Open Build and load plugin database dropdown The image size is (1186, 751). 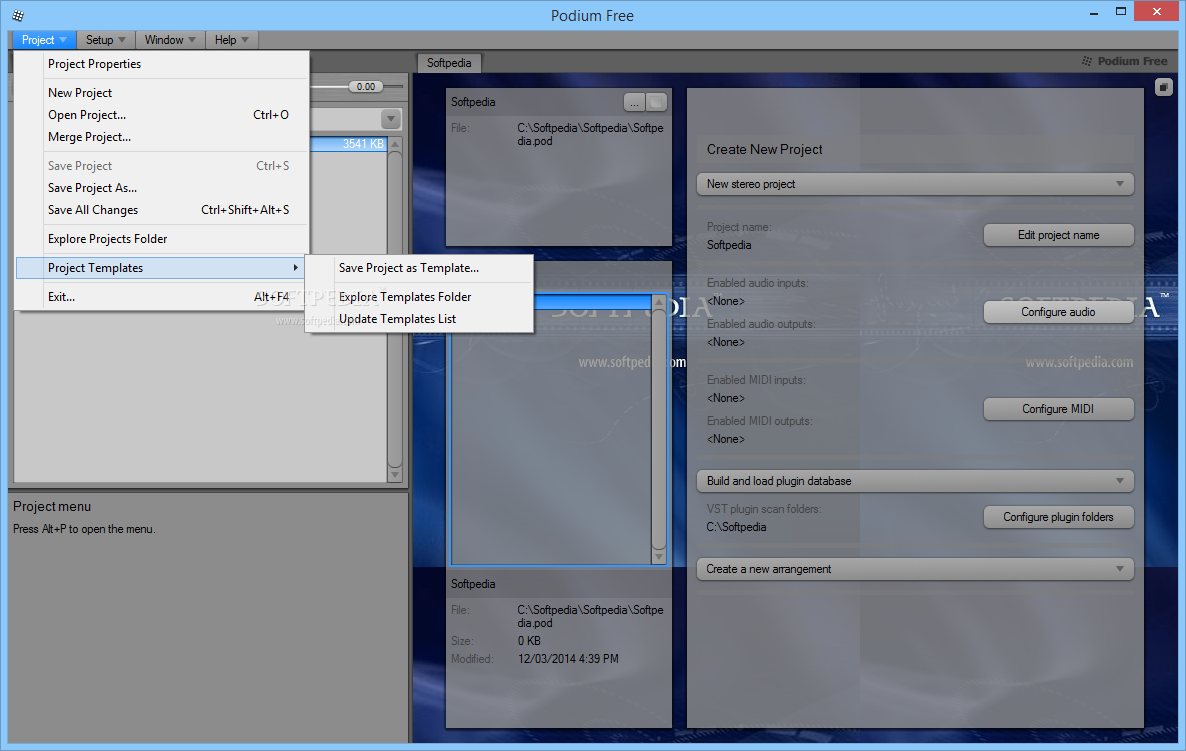915,481
